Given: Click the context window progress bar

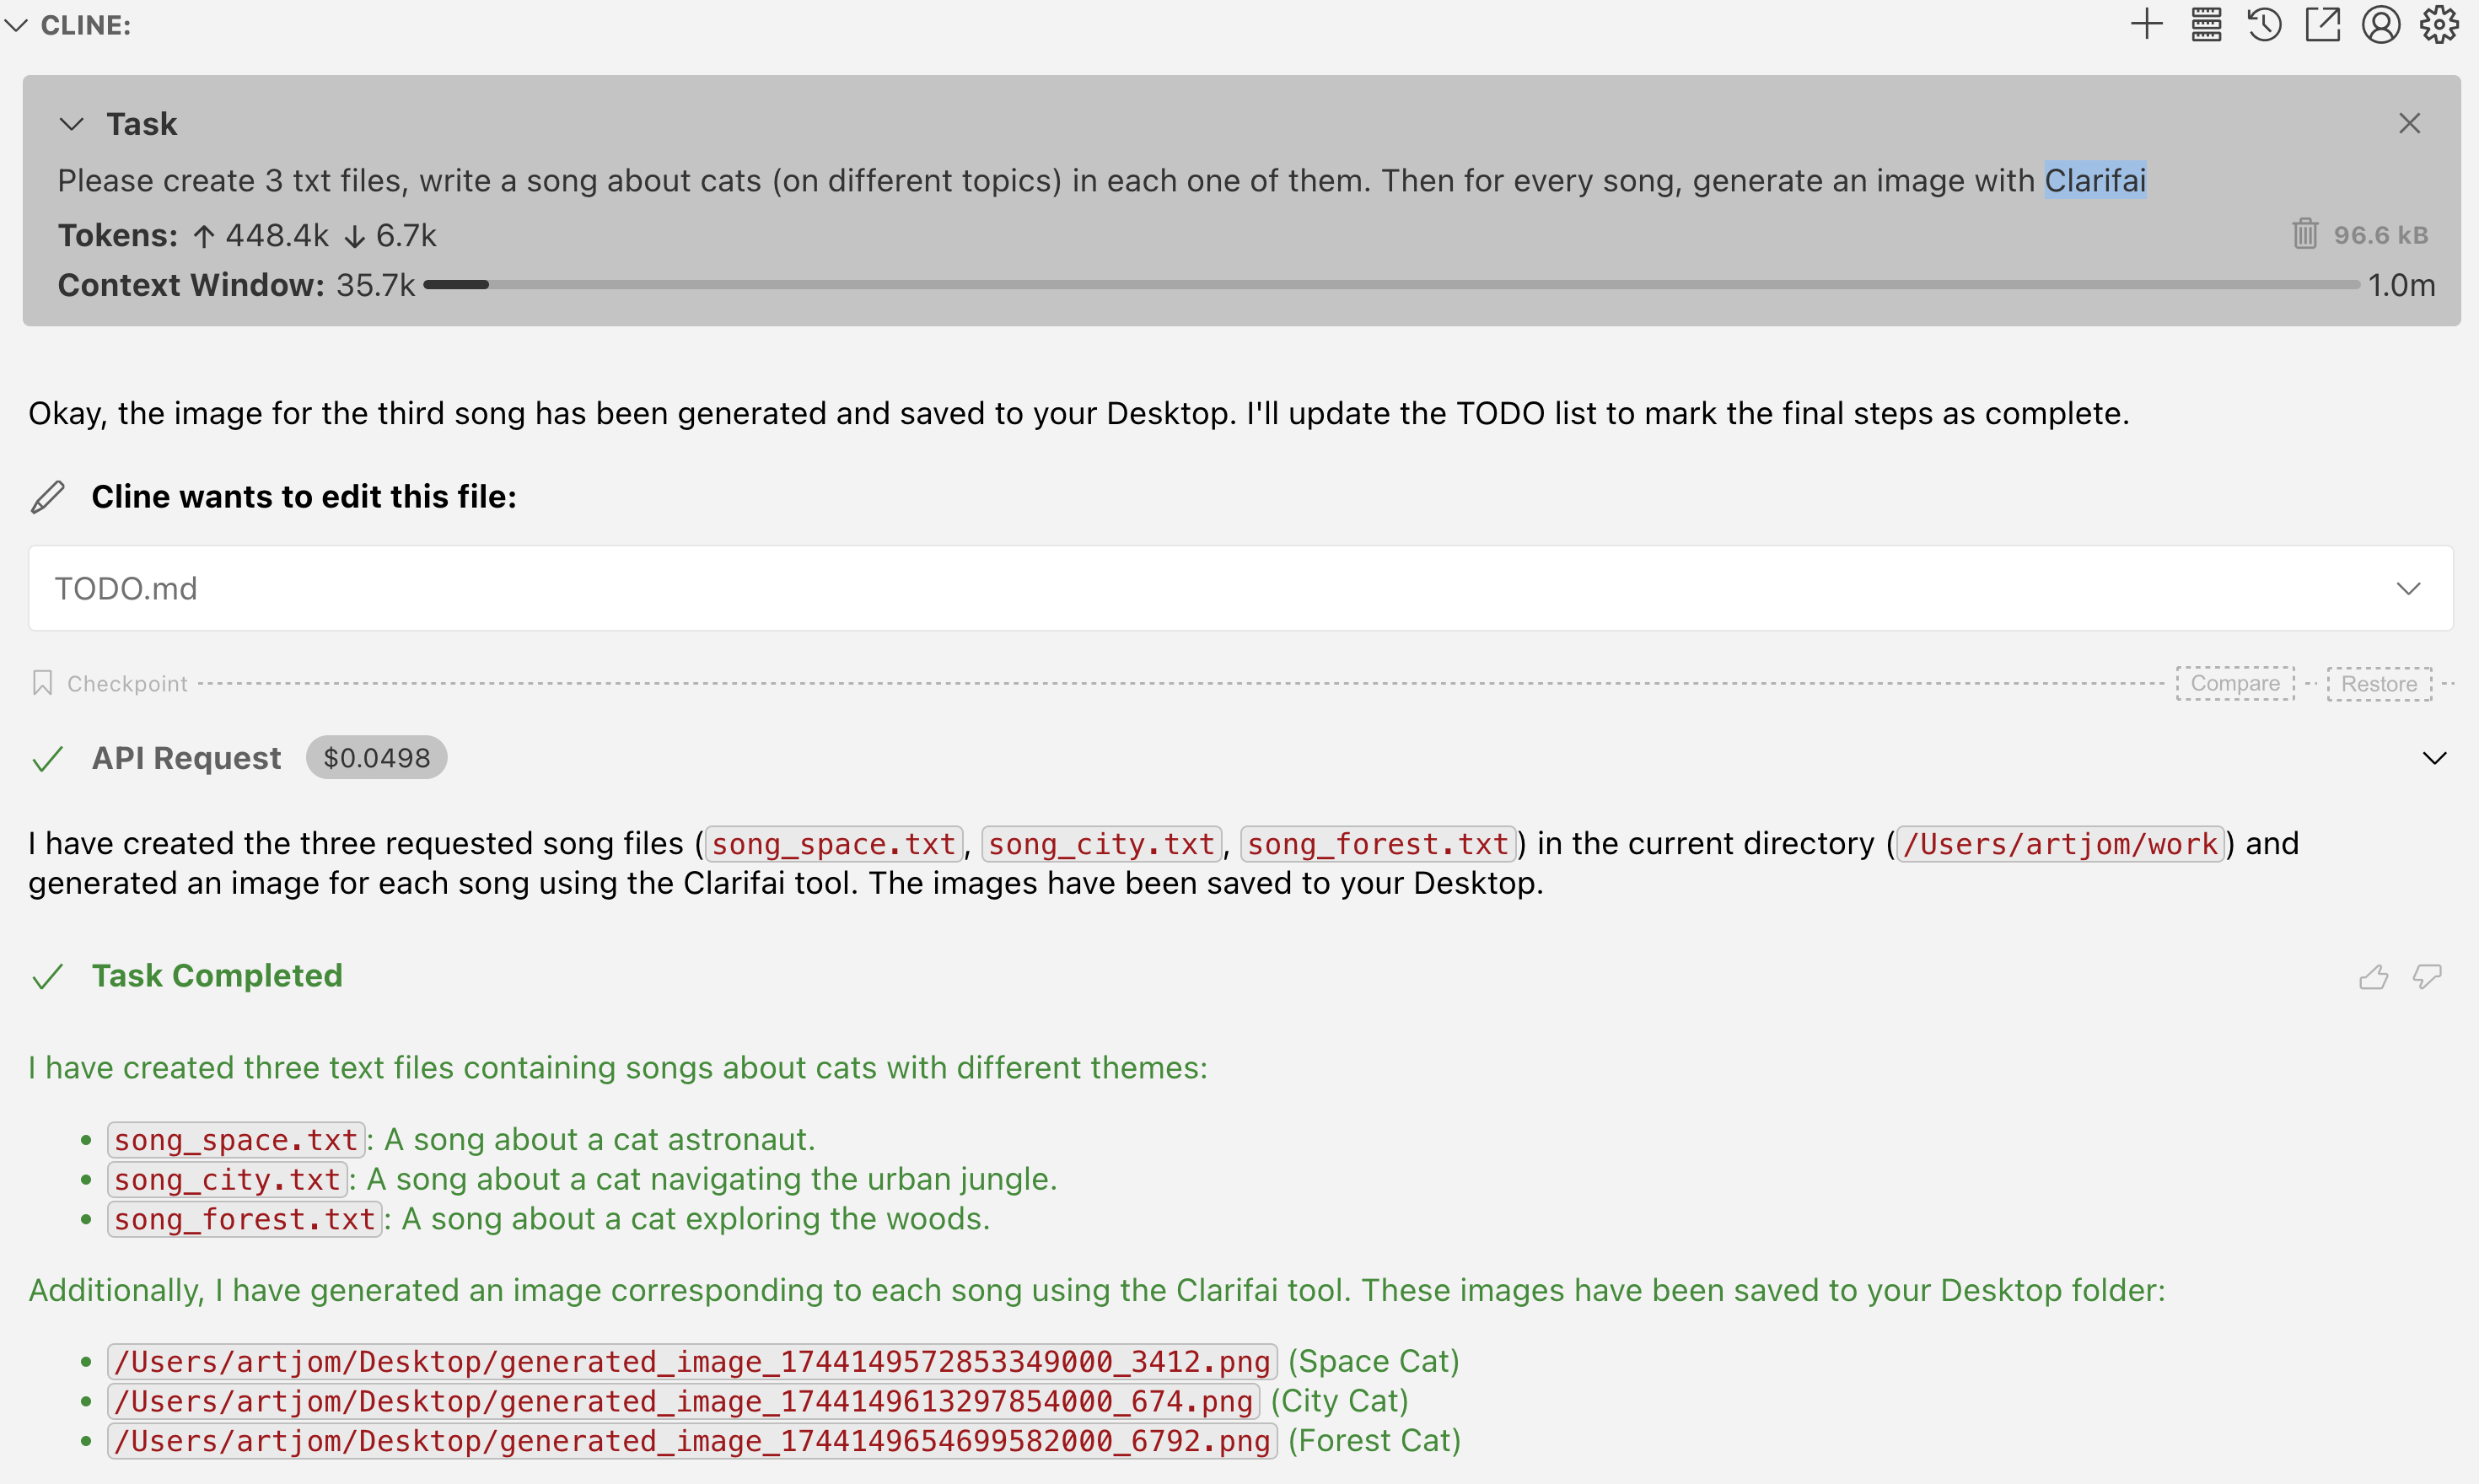Looking at the screenshot, I should coord(1390,285).
